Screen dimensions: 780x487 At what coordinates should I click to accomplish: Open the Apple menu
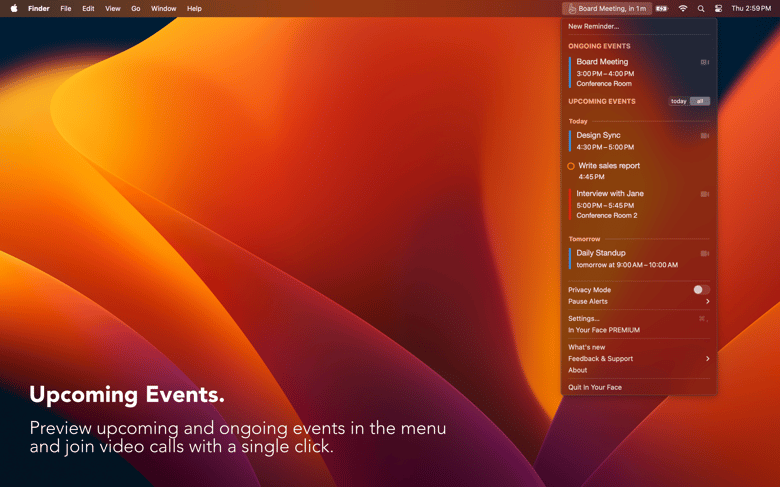click(14, 8)
